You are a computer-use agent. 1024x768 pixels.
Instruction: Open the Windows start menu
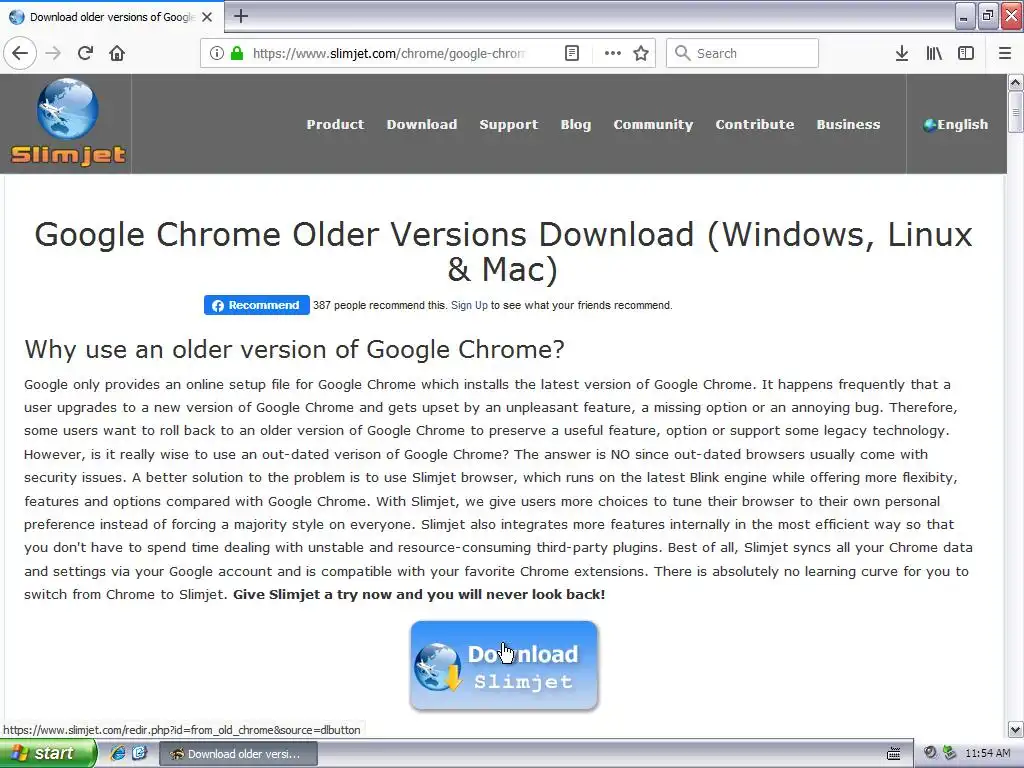coord(47,753)
